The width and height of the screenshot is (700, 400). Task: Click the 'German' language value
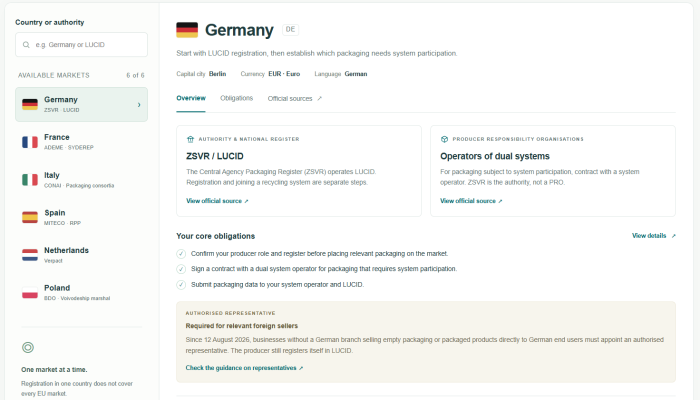pyautogui.click(x=356, y=74)
